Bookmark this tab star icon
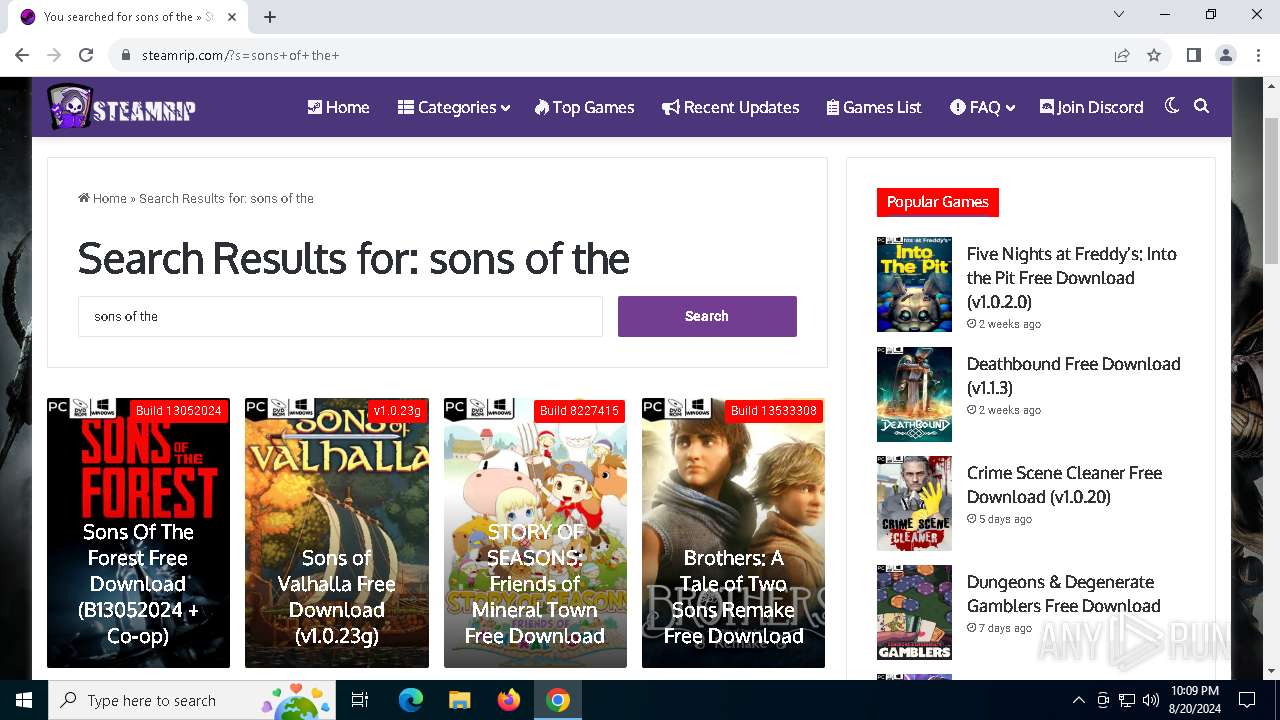1280x720 pixels. (1154, 55)
